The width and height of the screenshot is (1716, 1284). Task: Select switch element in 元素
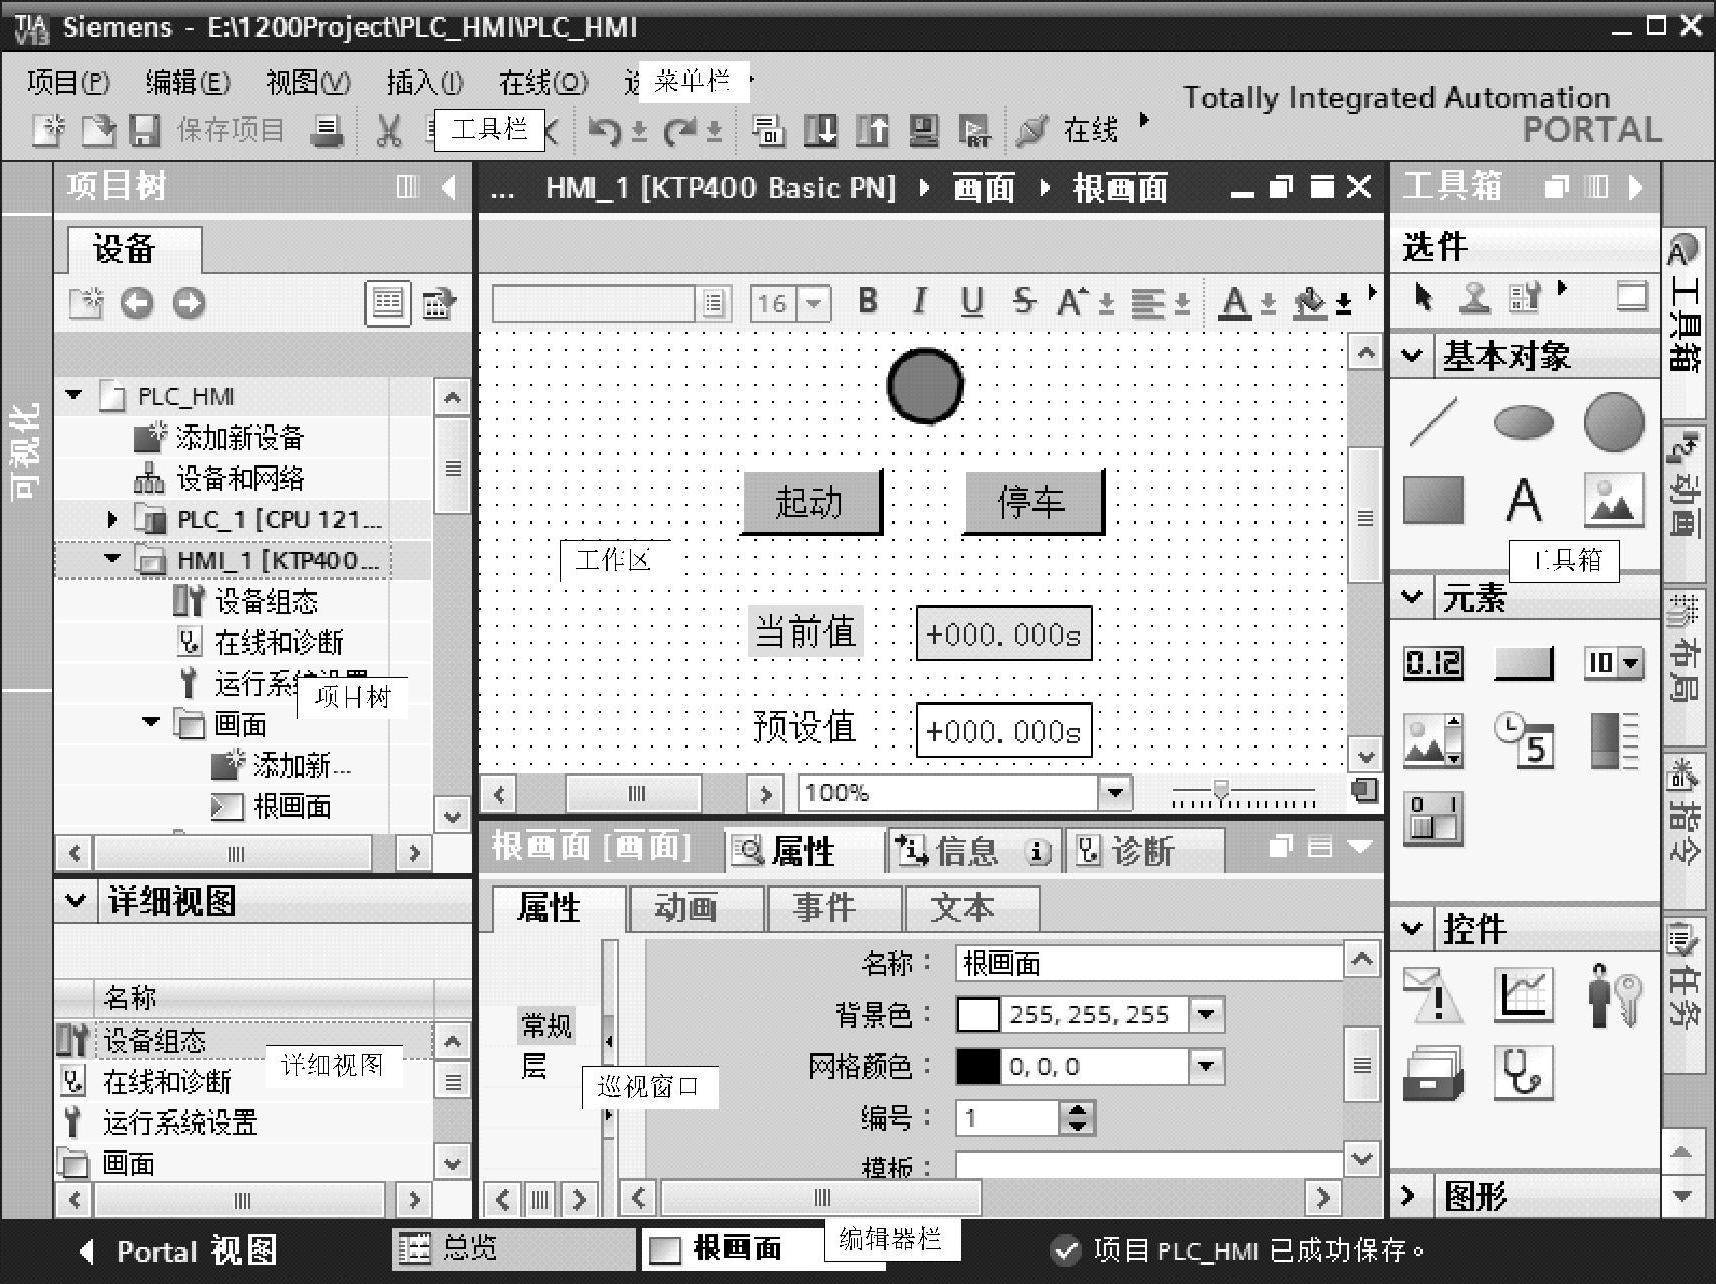pyautogui.click(x=1433, y=818)
